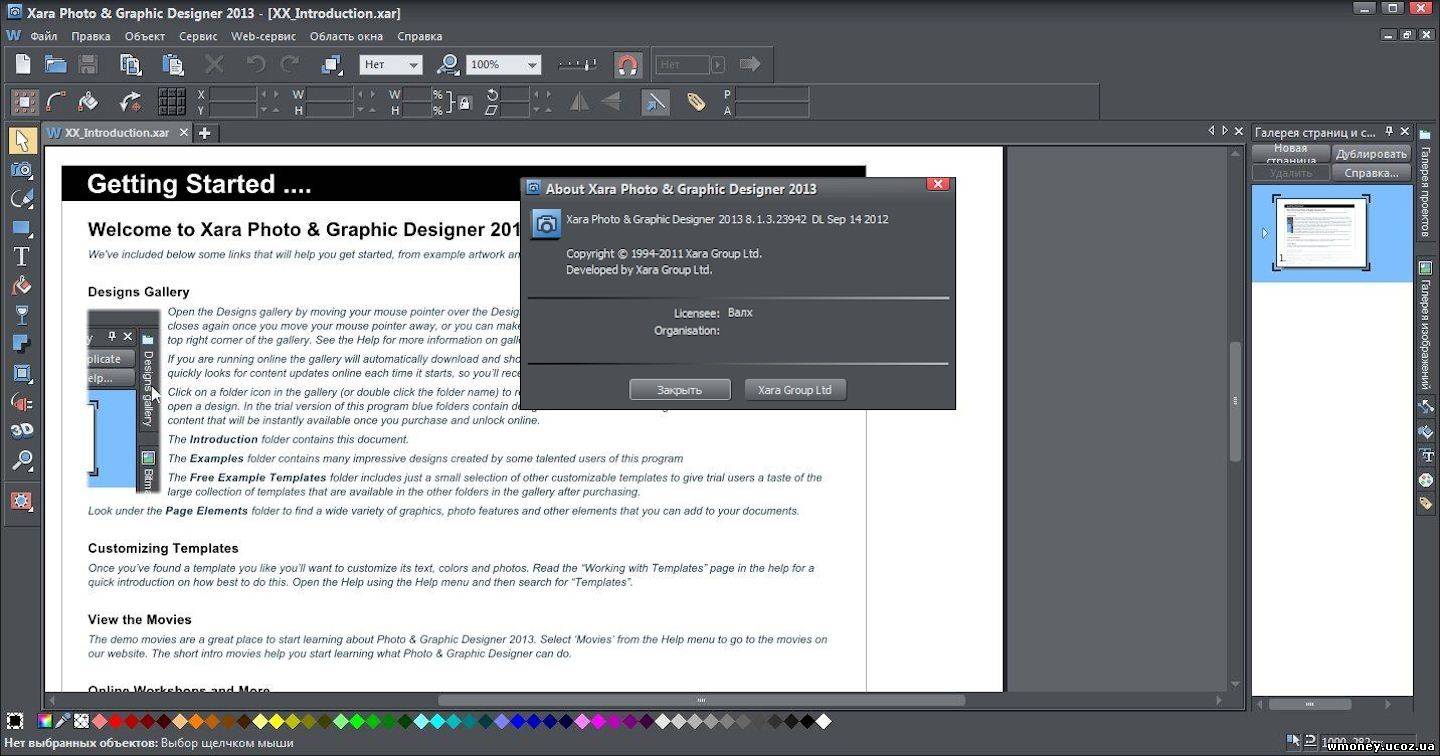
Task: Choose the Shadow tool
Action: coord(21,344)
